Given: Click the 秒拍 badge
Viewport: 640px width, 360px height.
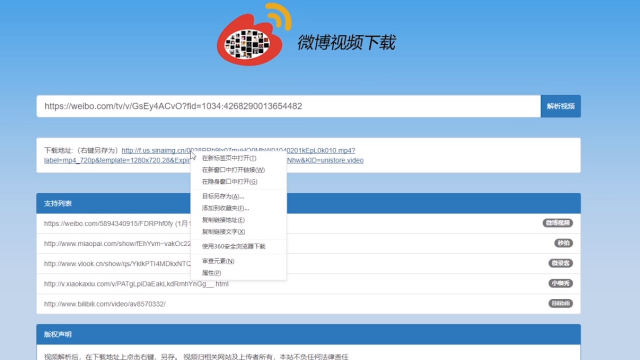Looking at the screenshot, I should point(563,243).
